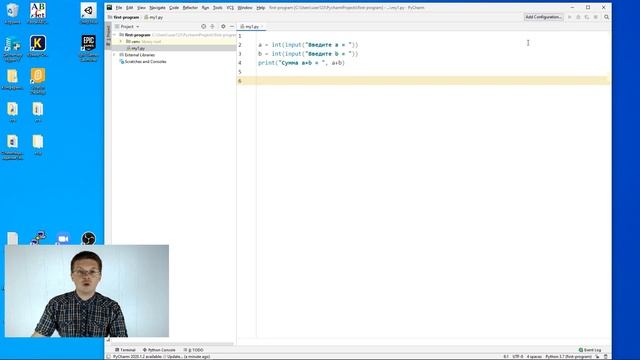Open the Edit menu
640x360 pixels.
(129, 8)
